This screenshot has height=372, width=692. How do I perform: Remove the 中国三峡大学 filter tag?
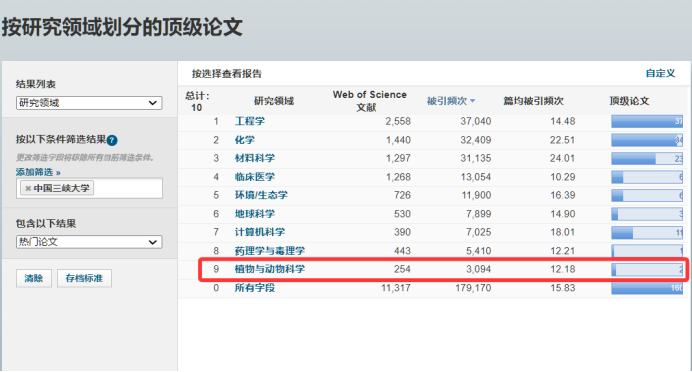28,188
